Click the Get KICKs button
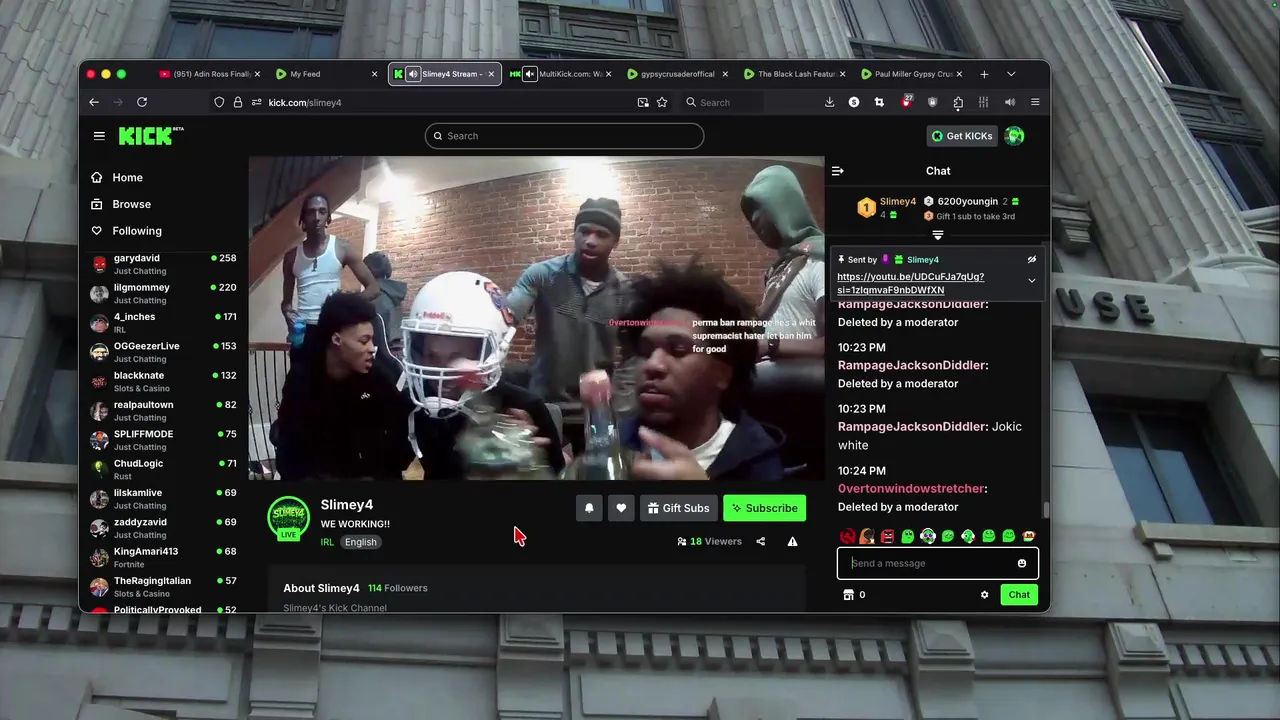This screenshot has width=1280, height=720. [x=962, y=136]
